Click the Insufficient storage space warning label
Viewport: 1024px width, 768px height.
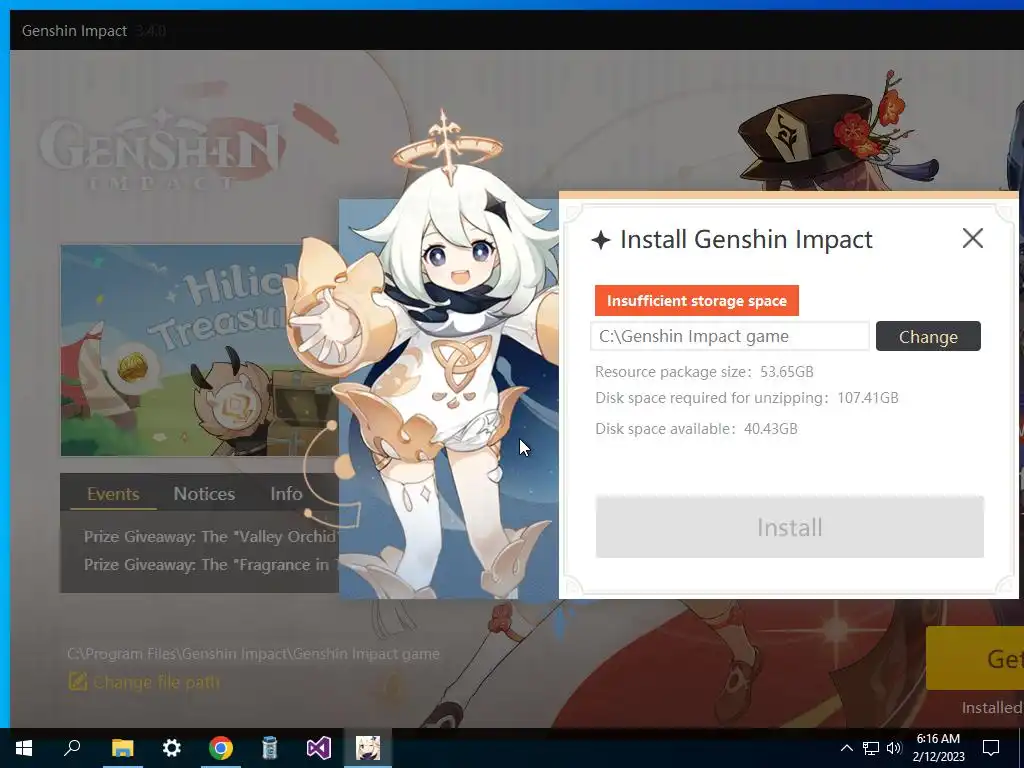click(x=696, y=300)
